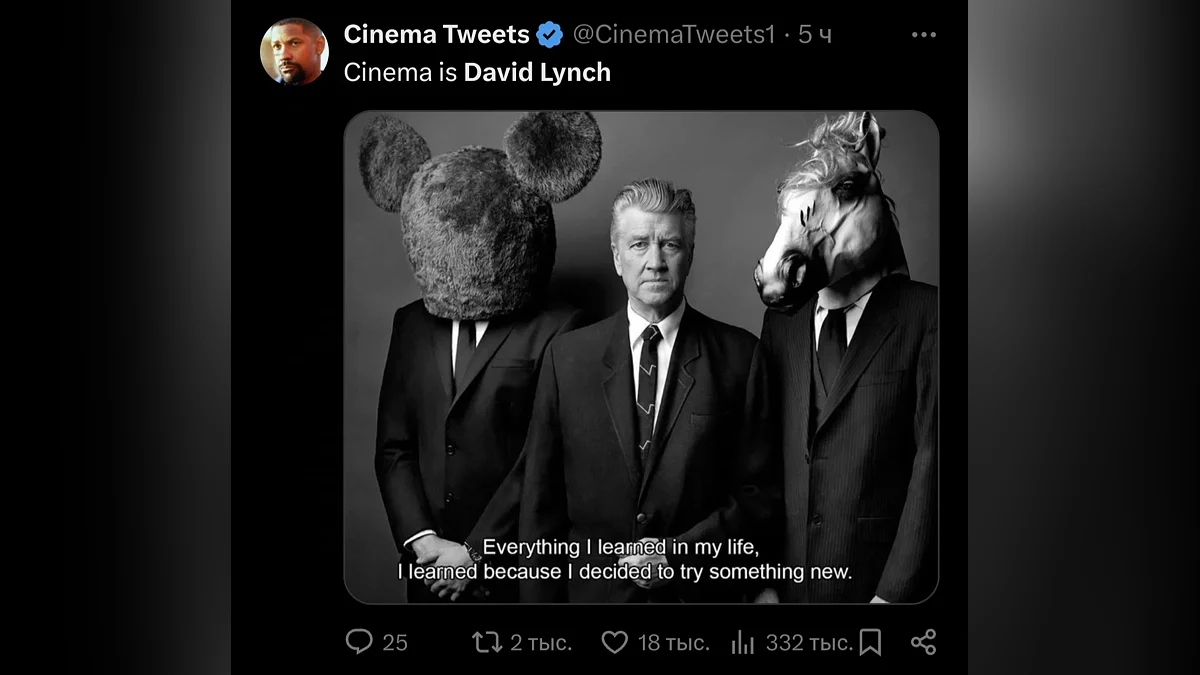
Task: Open the three-dot more options menu
Action: (923, 35)
